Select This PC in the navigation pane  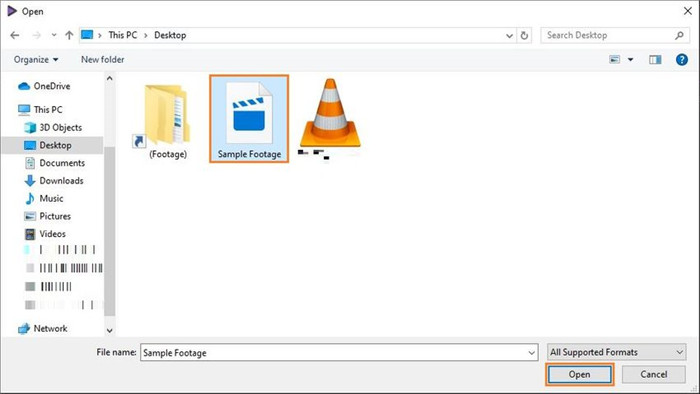click(x=40, y=109)
